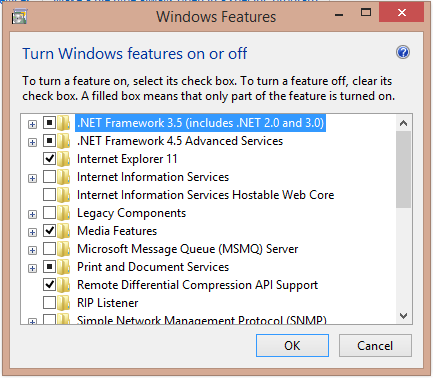Click the help question mark icon

pos(403,52)
